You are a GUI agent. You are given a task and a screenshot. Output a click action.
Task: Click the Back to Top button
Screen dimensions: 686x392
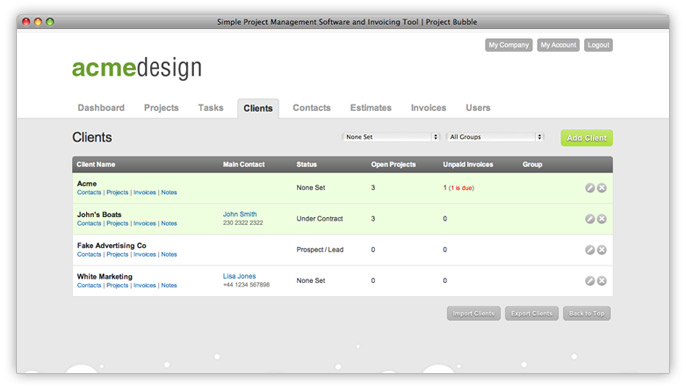pyautogui.click(x=587, y=313)
